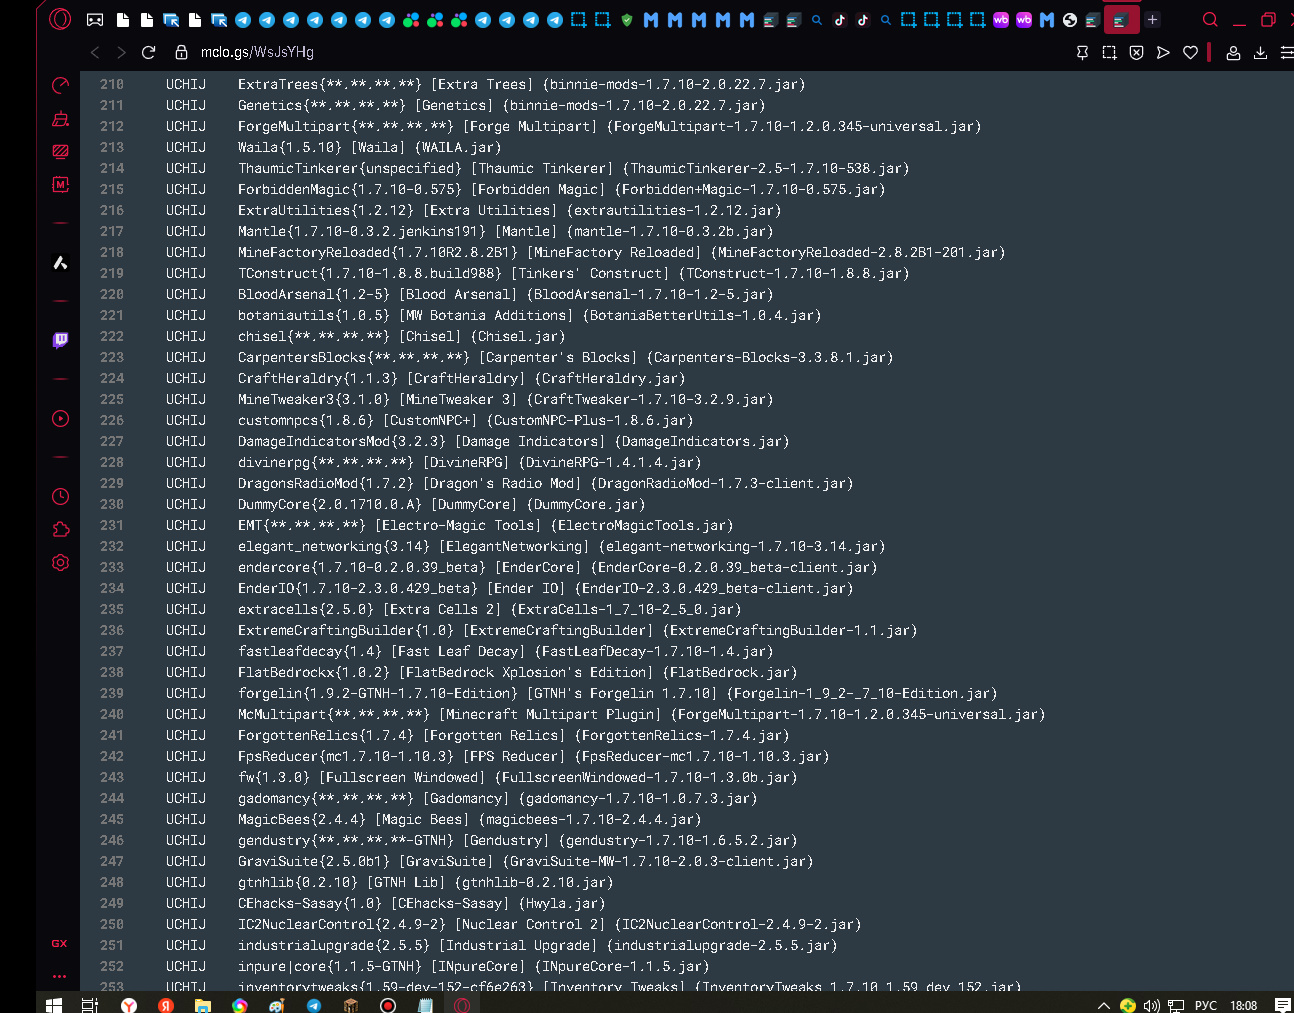The width and height of the screenshot is (1294, 1013).
Task: Click the ExtraUtilities{1.2.12} line
Action: (x=510, y=210)
